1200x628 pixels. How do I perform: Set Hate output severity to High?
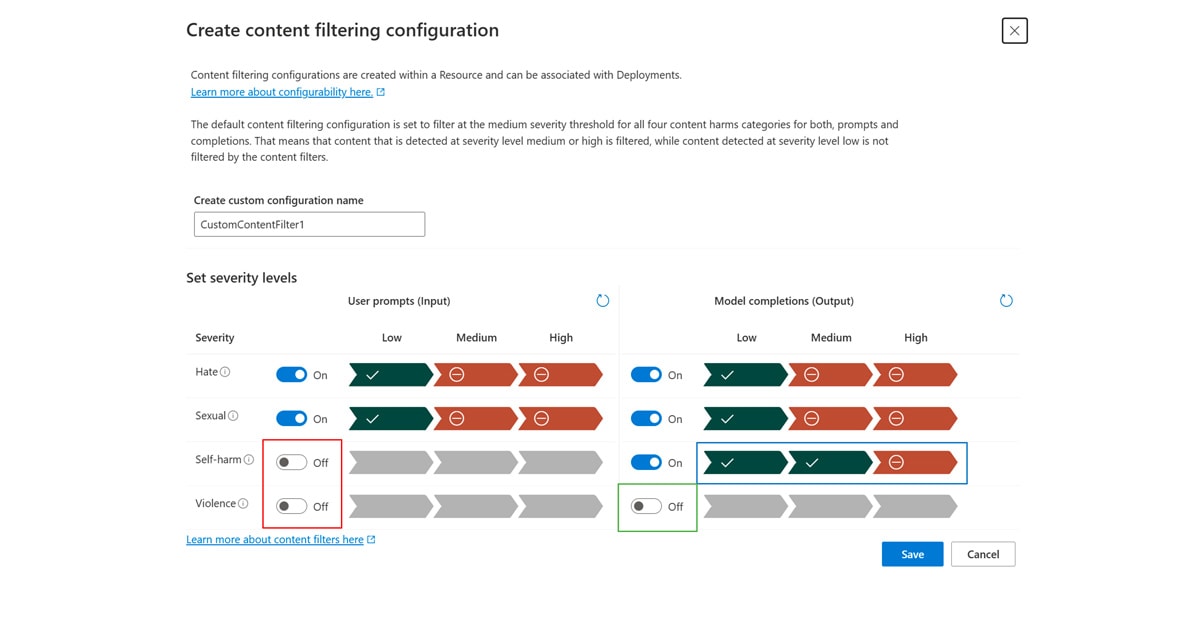(x=916, y=374)
